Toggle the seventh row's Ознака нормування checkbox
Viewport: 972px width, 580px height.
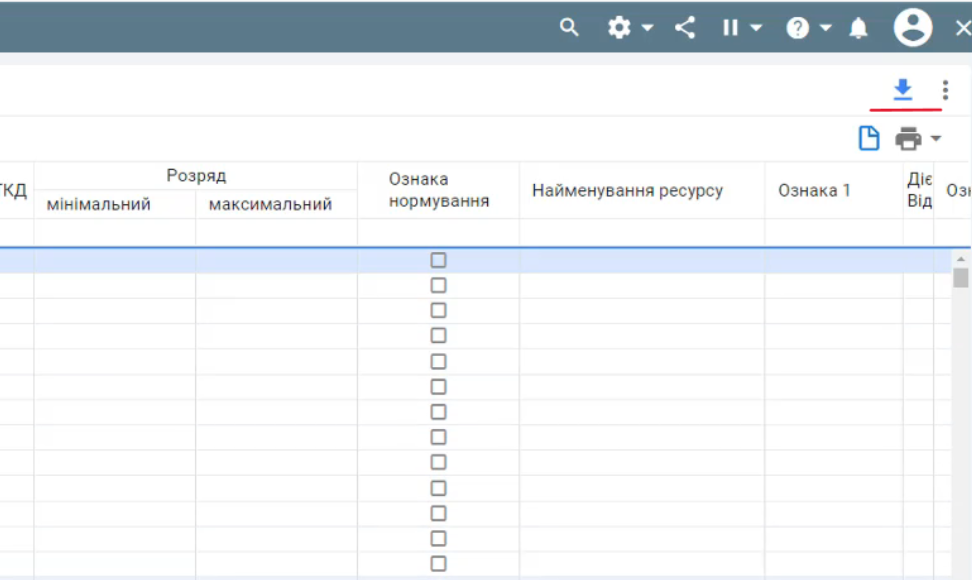tap(438, 411)
